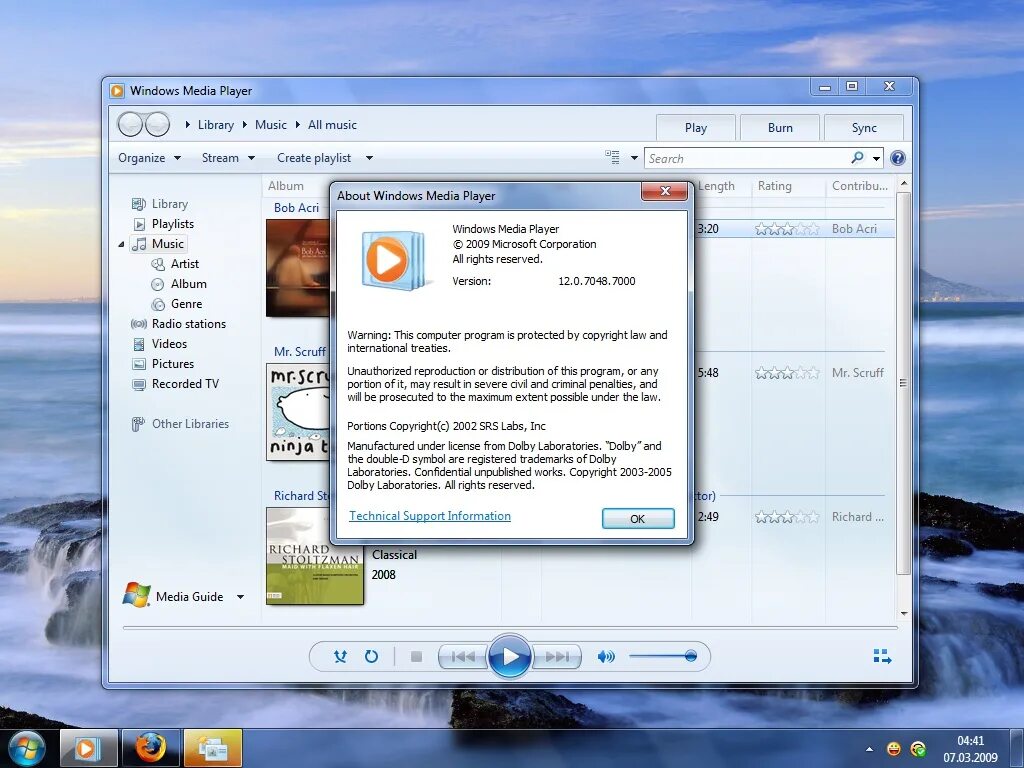Select the Mr. Scruff ninja tuna album art
This screenshot has height=768, width=1024.
pos(298,412)
